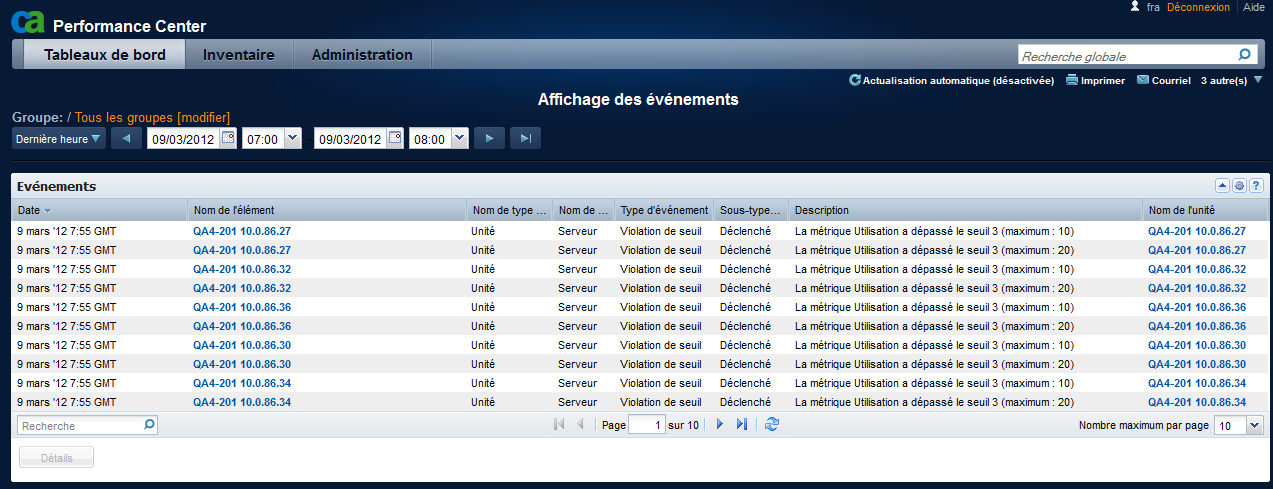Open first QA4-201 10.0.86.32 unit name link
Viewport: 1273px width, 489px height.
coord(1197,269)
